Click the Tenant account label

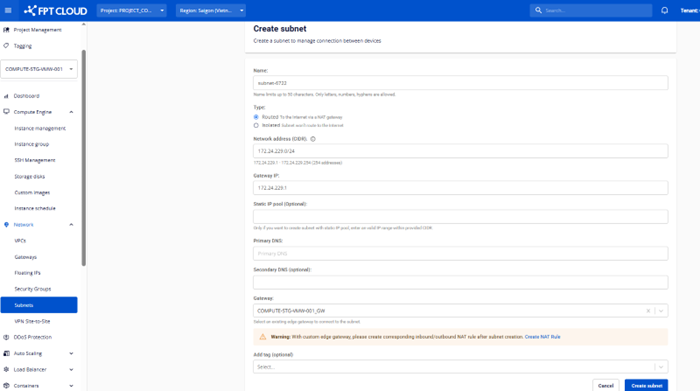pos(690,10)
